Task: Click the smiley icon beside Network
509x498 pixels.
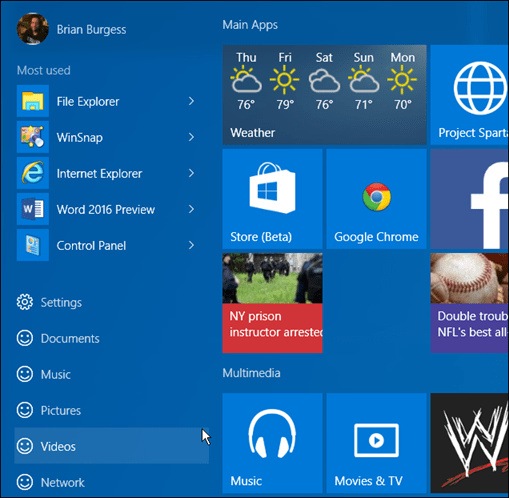Action: 25,482
